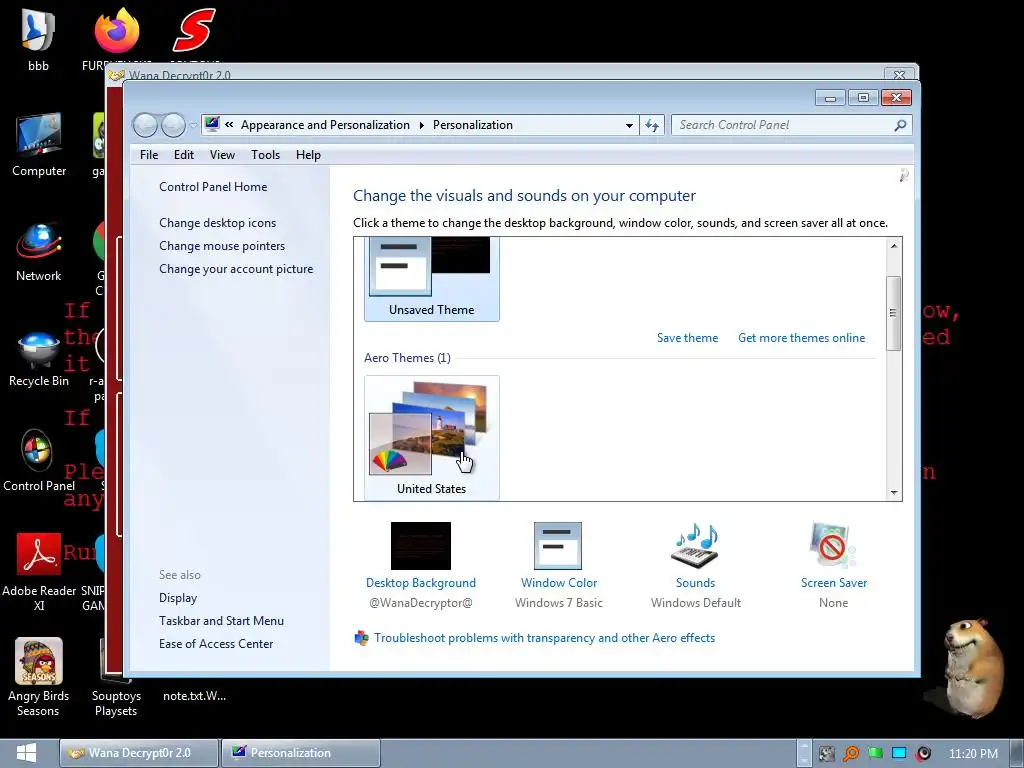Image resolution: width=1024 pixels, height=768 pixels.
Task: Open the Sounds settings icon
Action: click(695, 545)
